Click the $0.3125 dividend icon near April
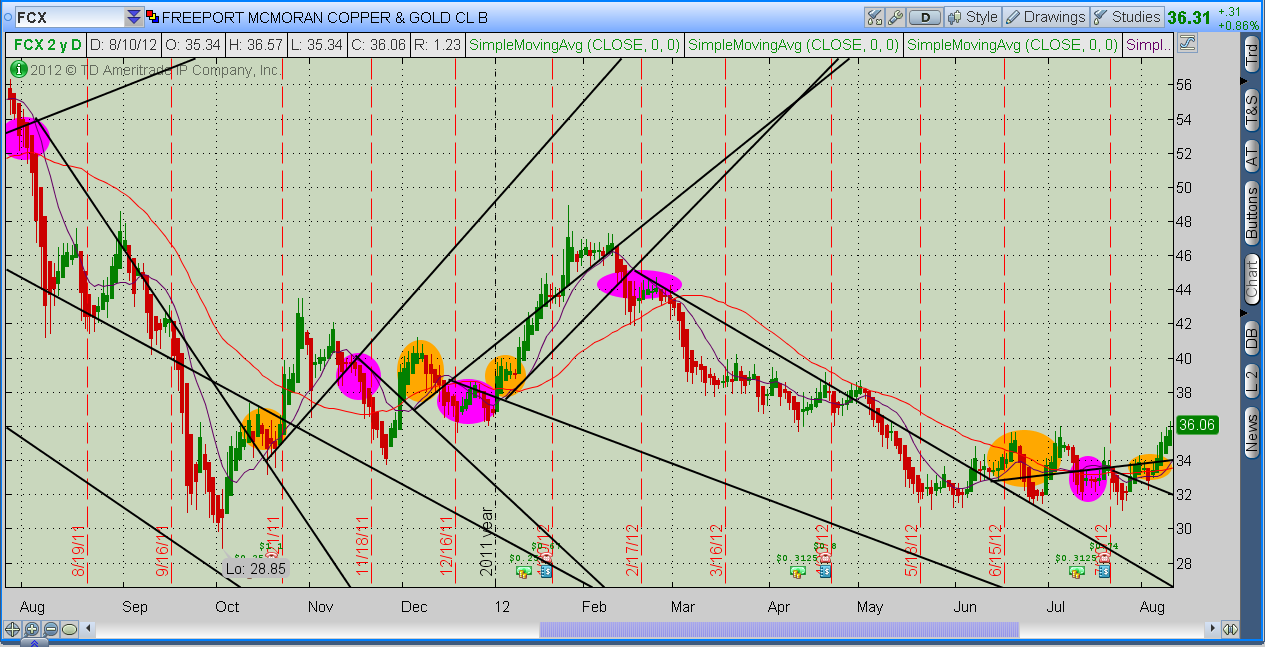The height and width of the screenshot is (647, 1265). tap(797, 572)
